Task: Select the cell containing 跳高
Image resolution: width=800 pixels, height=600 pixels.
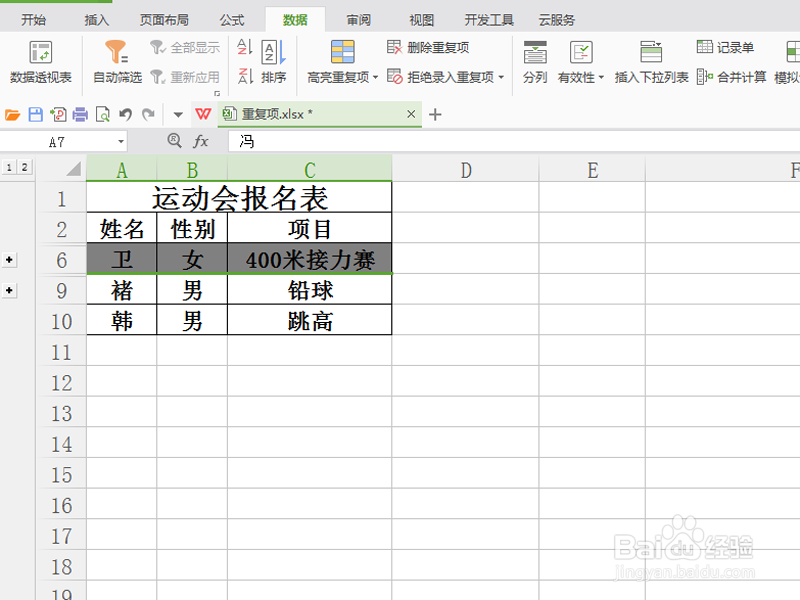Action: pyautogui.click(x=310, y=321)
